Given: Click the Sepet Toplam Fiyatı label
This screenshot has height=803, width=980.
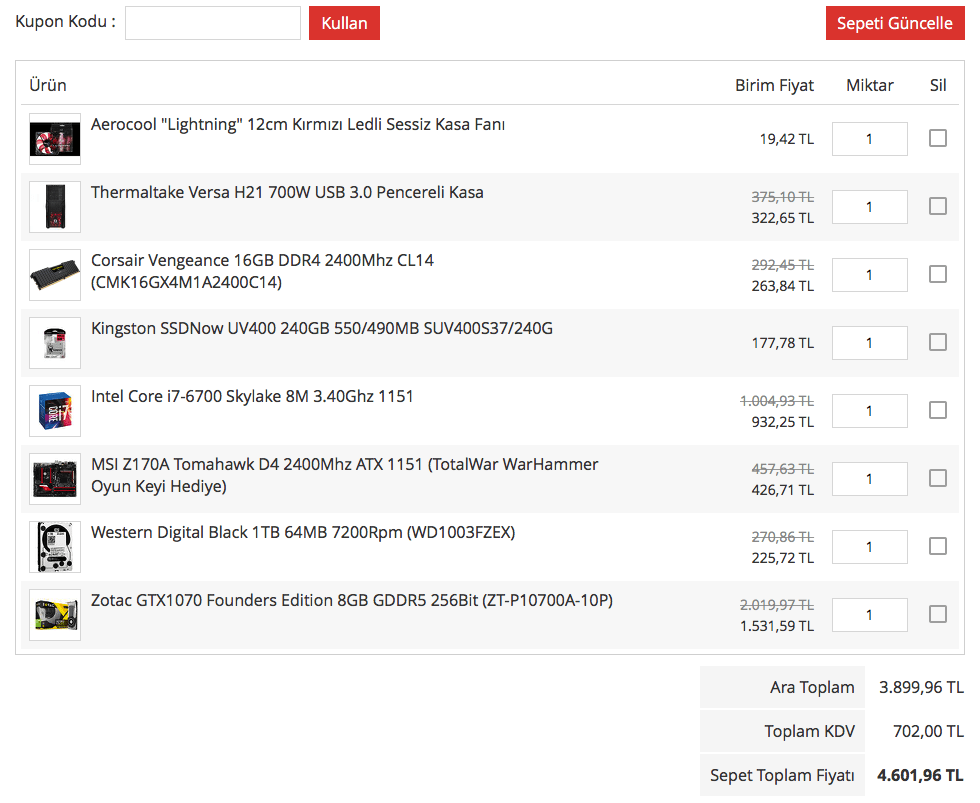Looking at the screenshot, I should (x=782, y=776).
